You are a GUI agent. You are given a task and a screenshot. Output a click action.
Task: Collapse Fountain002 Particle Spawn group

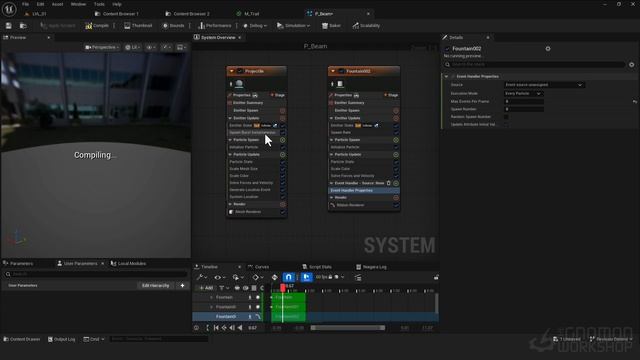[331, 140]
